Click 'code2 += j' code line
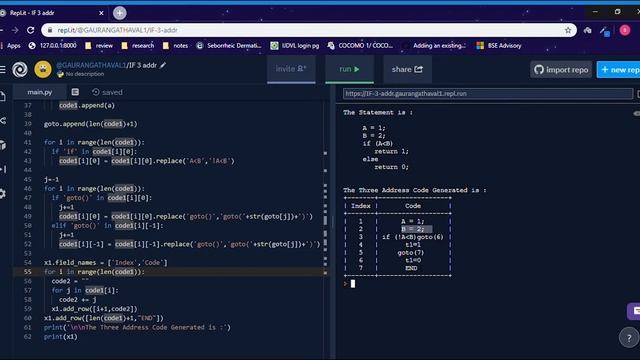 78,300
